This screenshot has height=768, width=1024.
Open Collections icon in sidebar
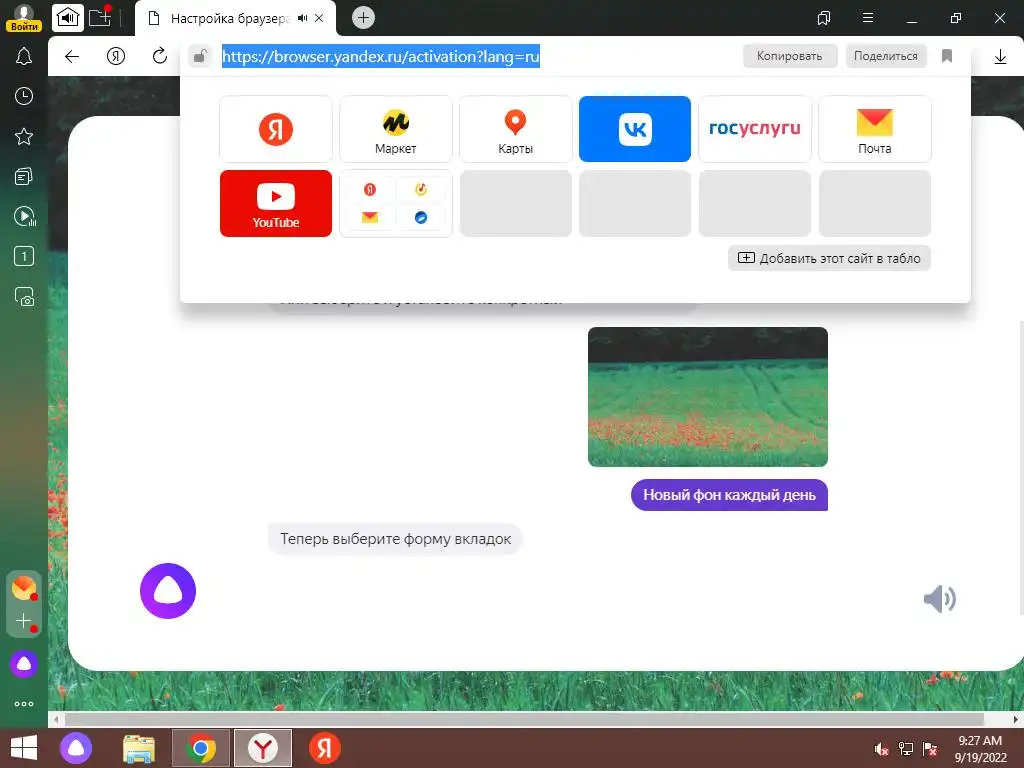(24, 176)
